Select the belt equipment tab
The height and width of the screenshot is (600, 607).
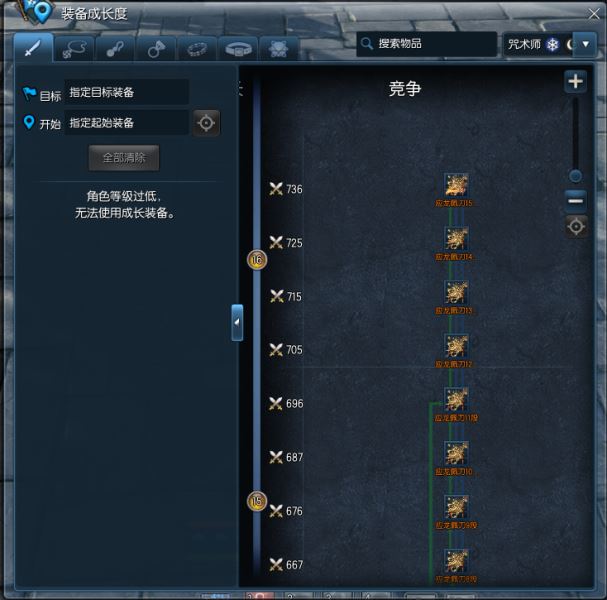click(x=238, y=49)
